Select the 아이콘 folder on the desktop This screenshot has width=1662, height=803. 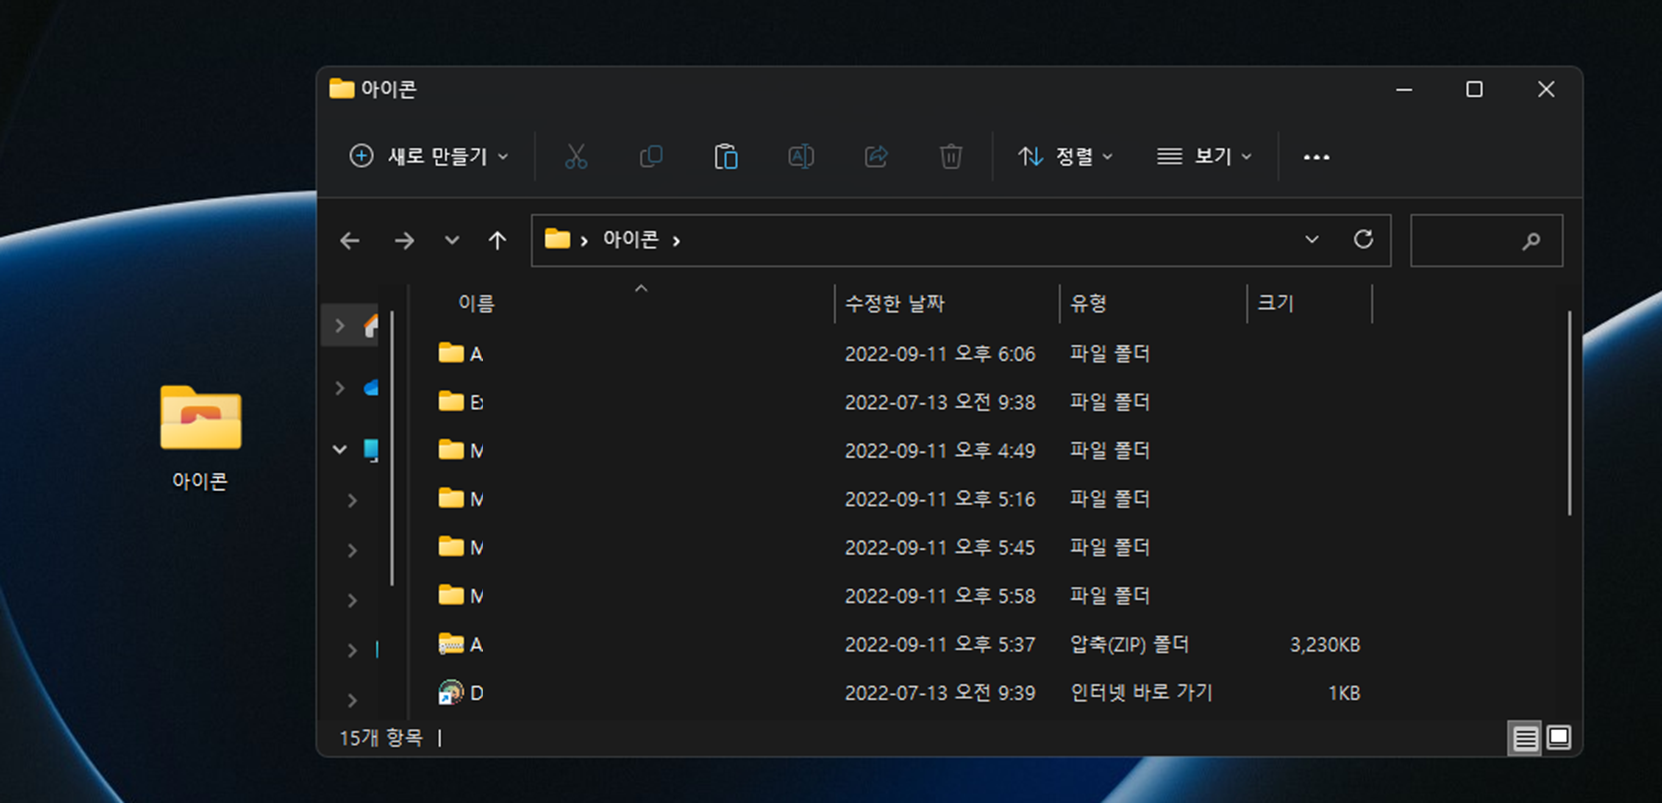tap(200, 437)
